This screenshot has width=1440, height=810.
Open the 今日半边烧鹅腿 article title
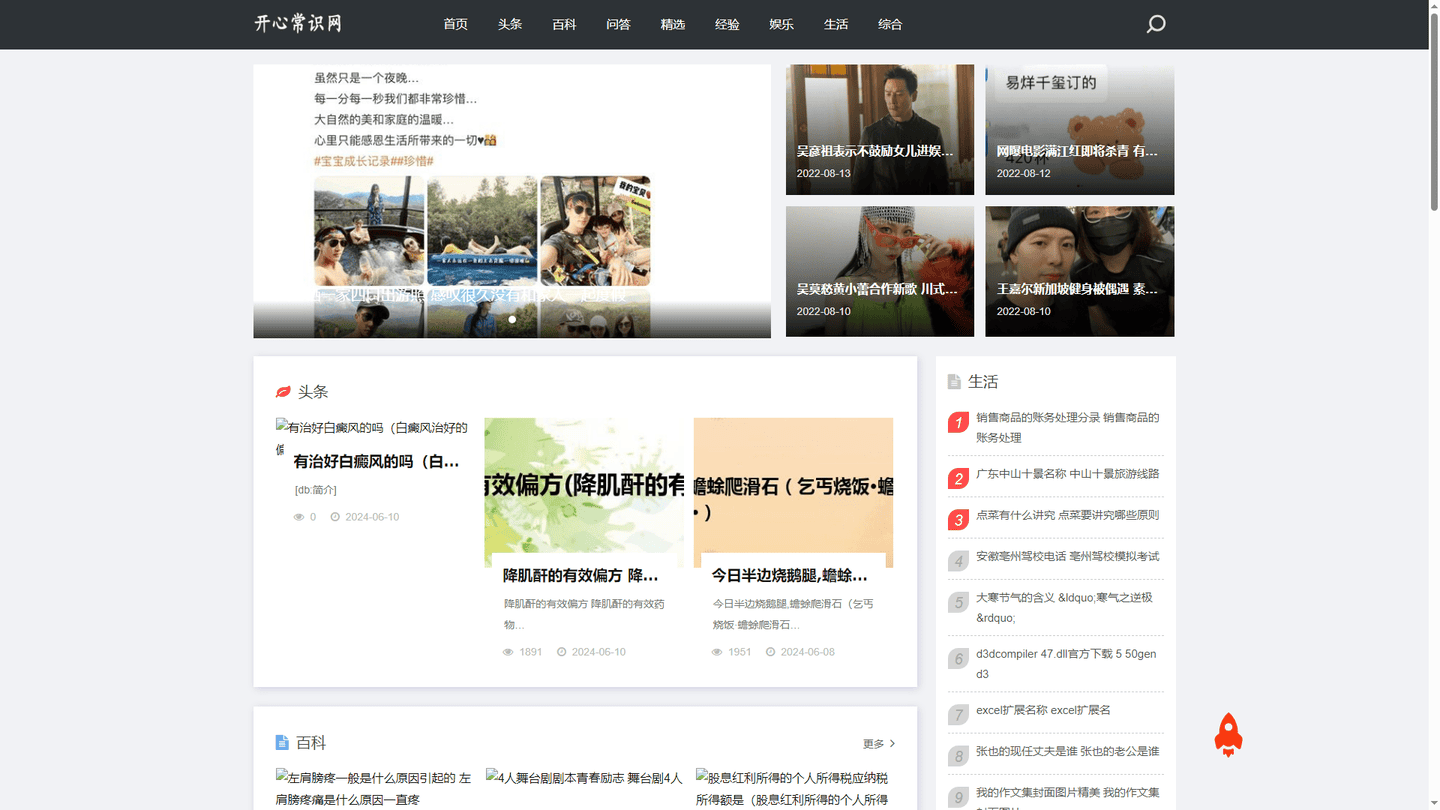(x=790, y=576)
